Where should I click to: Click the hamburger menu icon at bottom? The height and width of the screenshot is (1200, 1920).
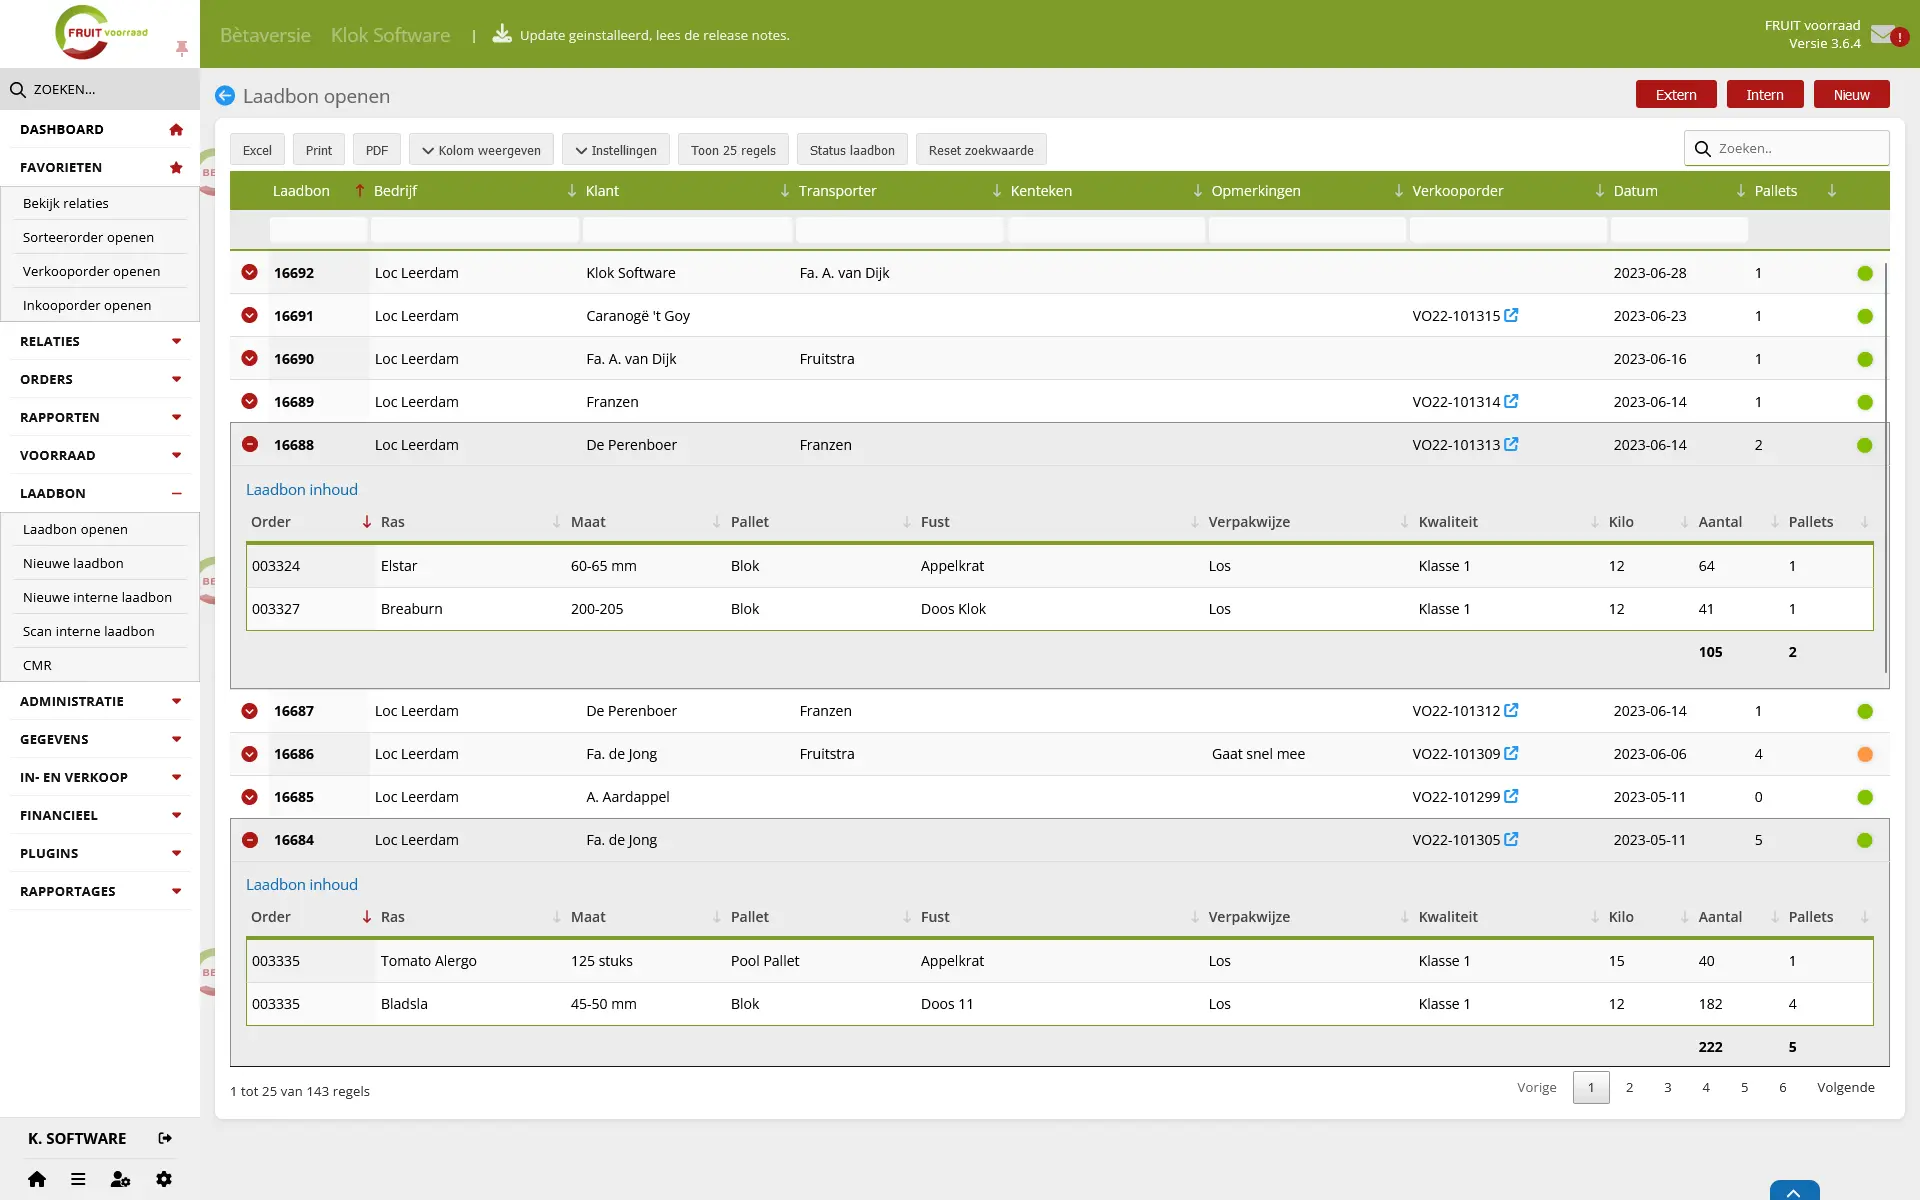pyautogui.click(x=78, y=1179)
